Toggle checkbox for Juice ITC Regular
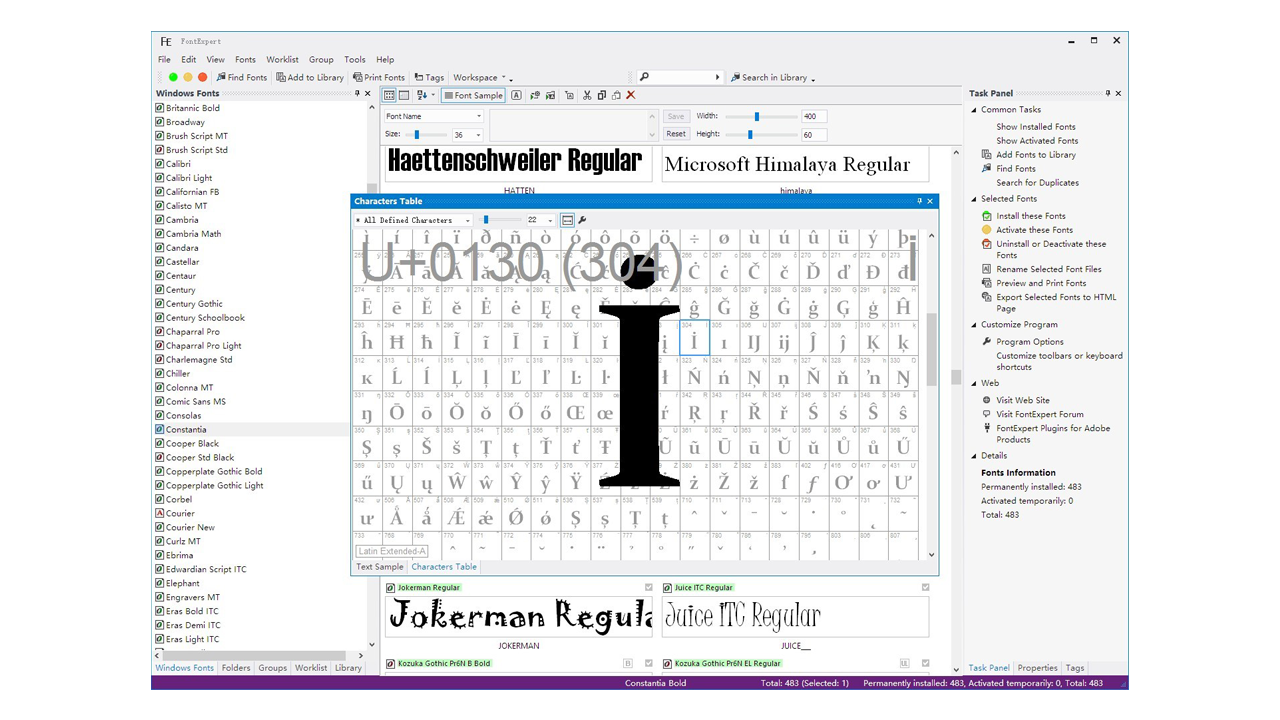 926,588
